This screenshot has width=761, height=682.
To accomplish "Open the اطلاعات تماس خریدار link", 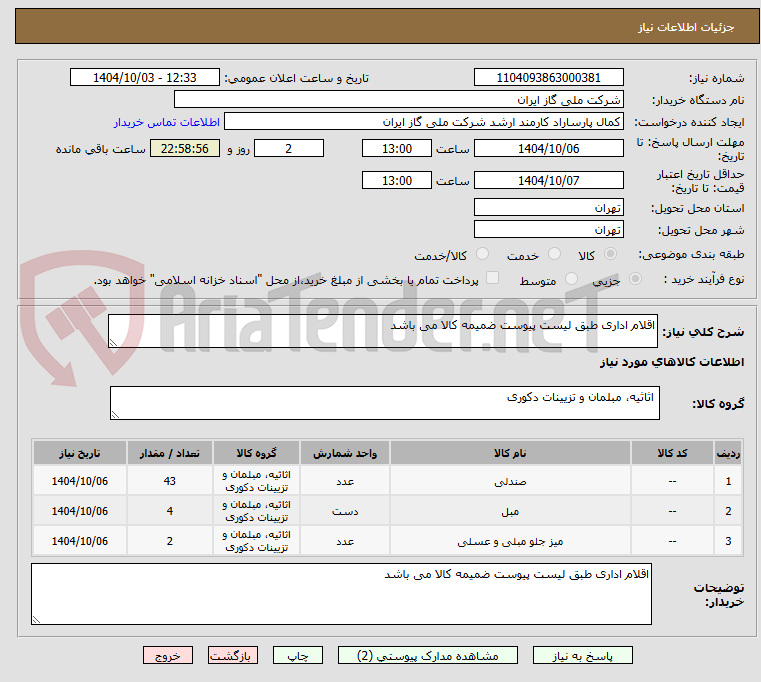I will tap(166, 122).
